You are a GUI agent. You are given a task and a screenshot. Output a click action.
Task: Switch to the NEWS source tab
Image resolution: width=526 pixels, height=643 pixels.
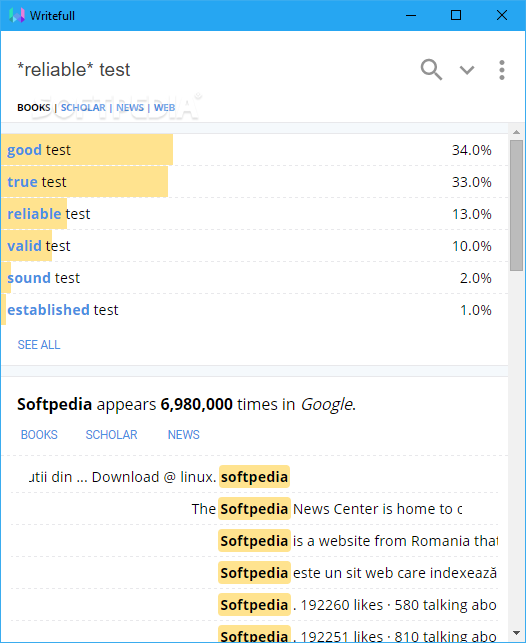point(130,107)
